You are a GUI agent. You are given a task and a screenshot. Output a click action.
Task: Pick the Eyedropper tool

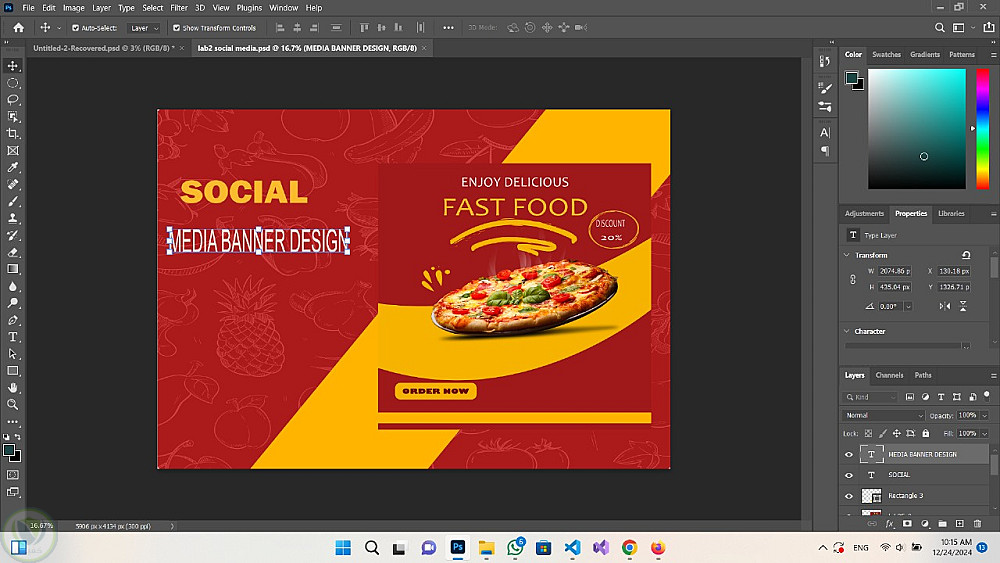13,167
